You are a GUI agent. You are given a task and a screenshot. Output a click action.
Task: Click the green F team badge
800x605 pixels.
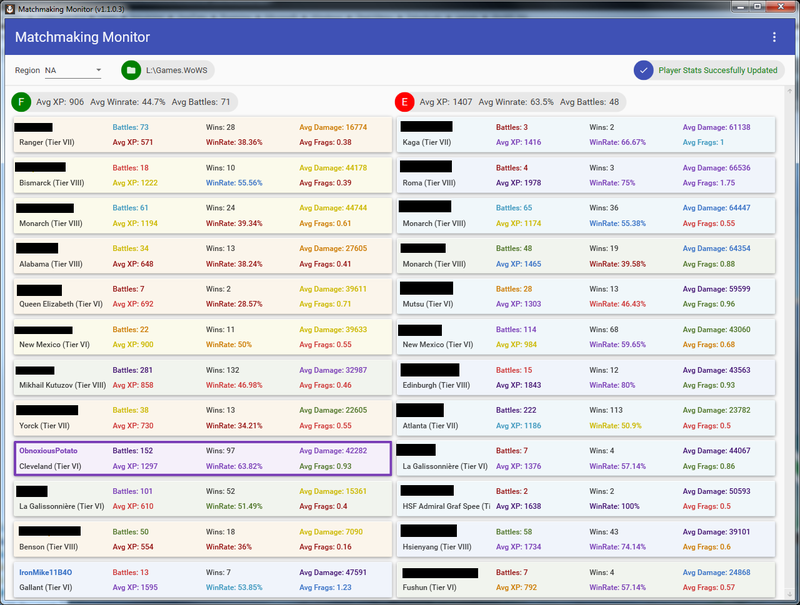click(x=21, y=102)
